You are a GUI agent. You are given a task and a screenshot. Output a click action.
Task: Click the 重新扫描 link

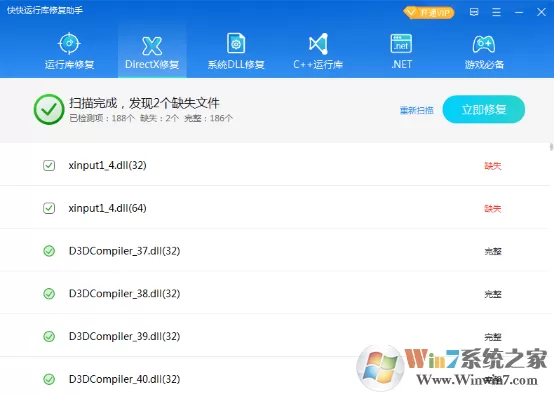click(417, 111)
